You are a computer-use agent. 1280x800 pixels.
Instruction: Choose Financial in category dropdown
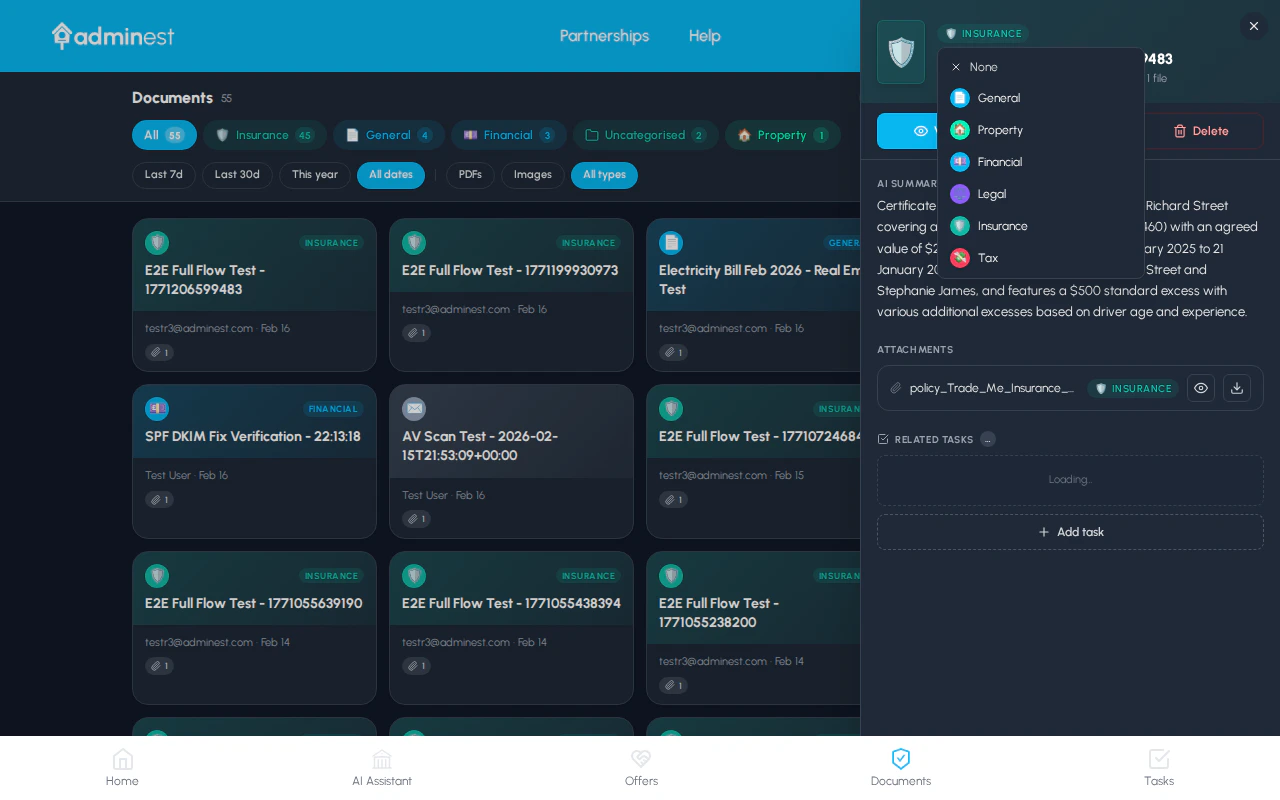pos(1041,162)
